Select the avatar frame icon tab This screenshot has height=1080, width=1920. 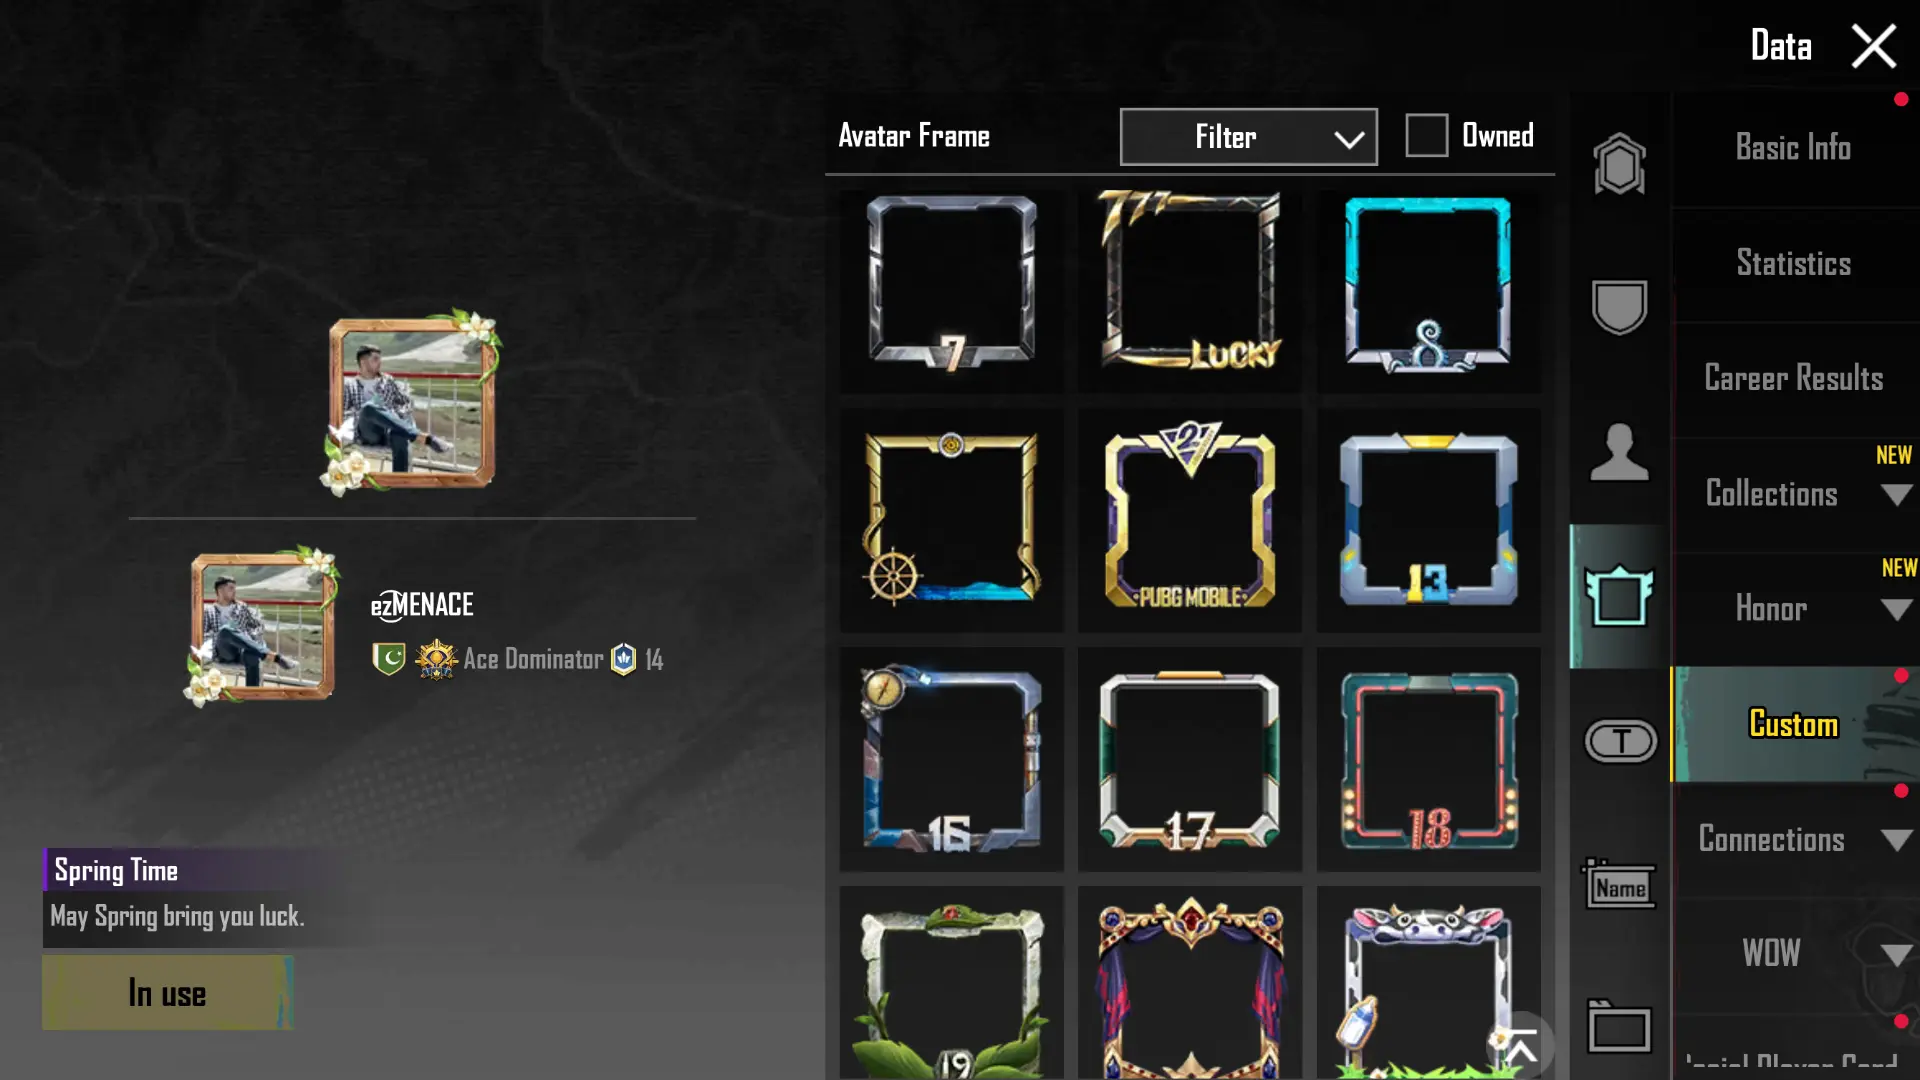(x=1619, y=596)
